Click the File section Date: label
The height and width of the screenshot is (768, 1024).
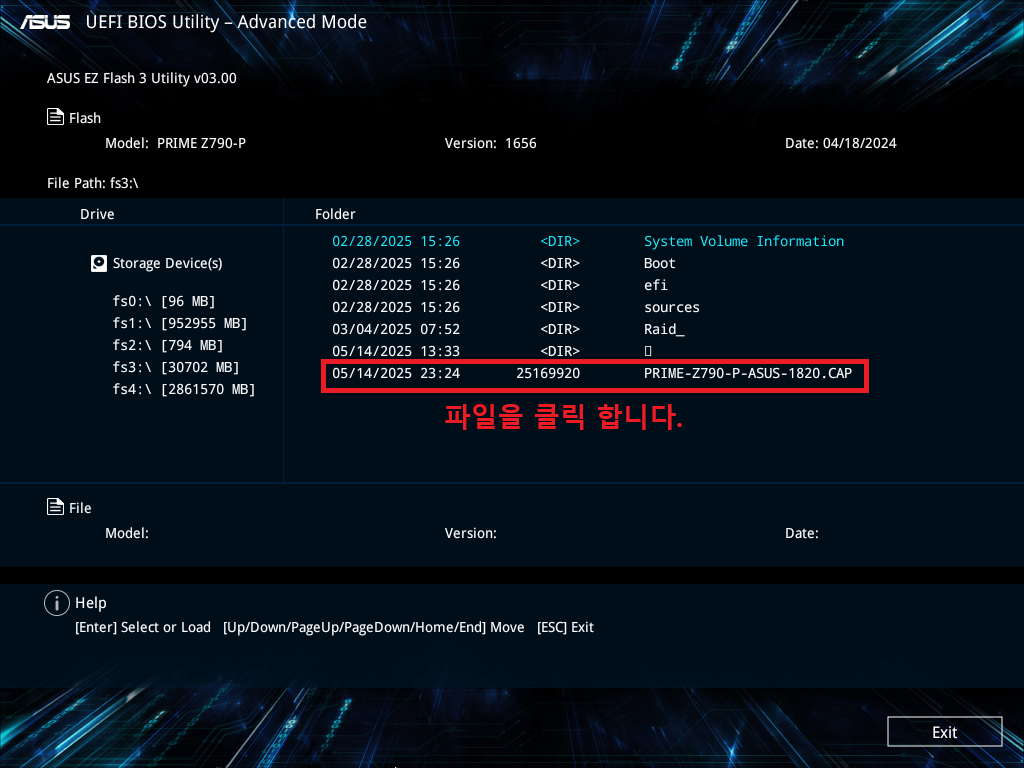[801, 533]
